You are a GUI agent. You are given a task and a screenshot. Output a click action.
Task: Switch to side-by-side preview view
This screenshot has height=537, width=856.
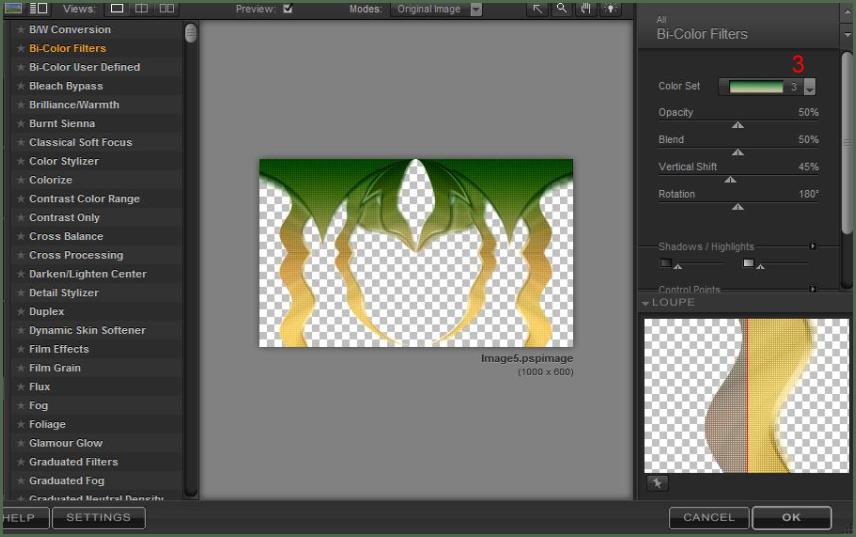point(167,9)
